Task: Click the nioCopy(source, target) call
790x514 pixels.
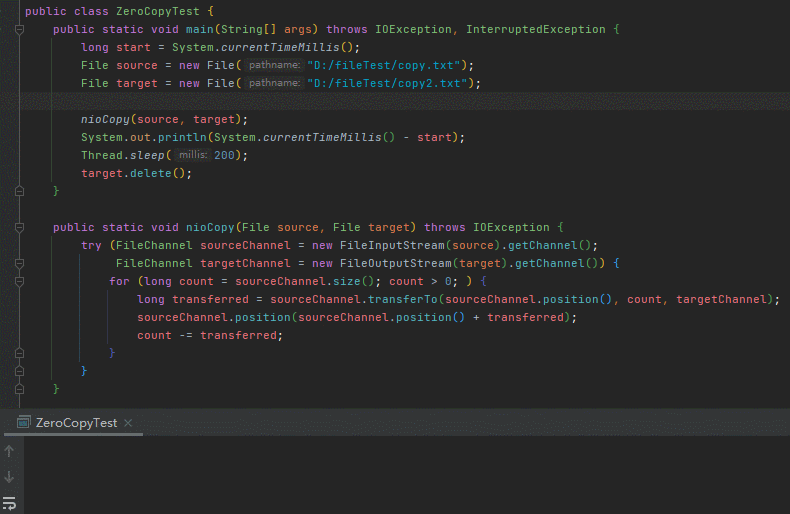Action: [x=164, y=119]
